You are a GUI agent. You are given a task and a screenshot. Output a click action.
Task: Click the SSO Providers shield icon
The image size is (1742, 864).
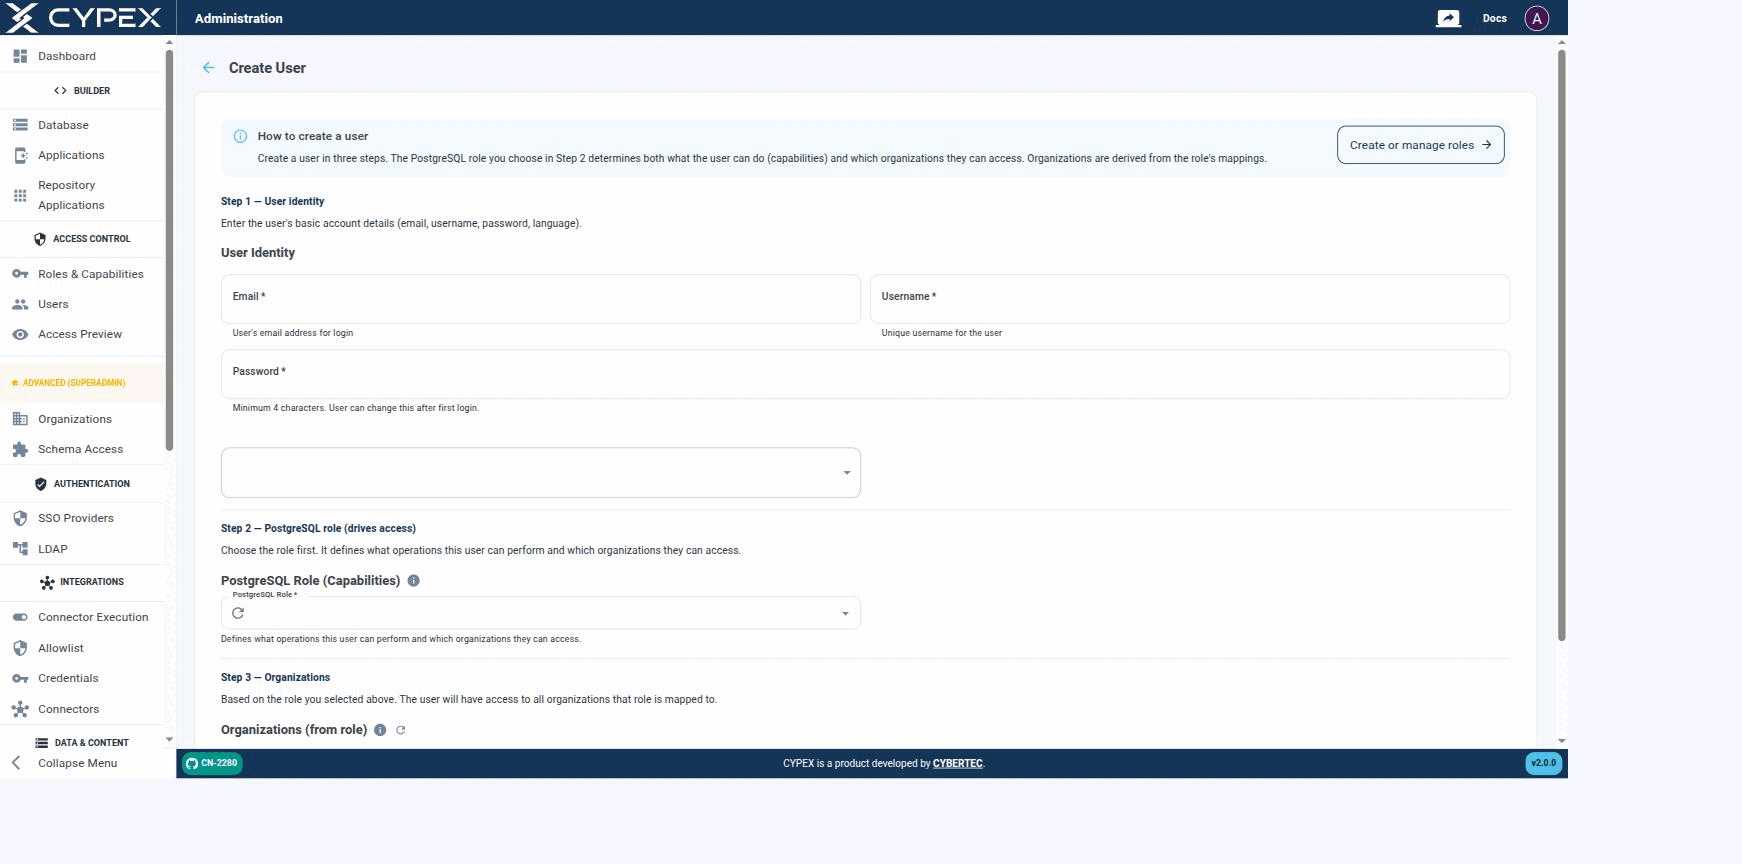(20, 518)
